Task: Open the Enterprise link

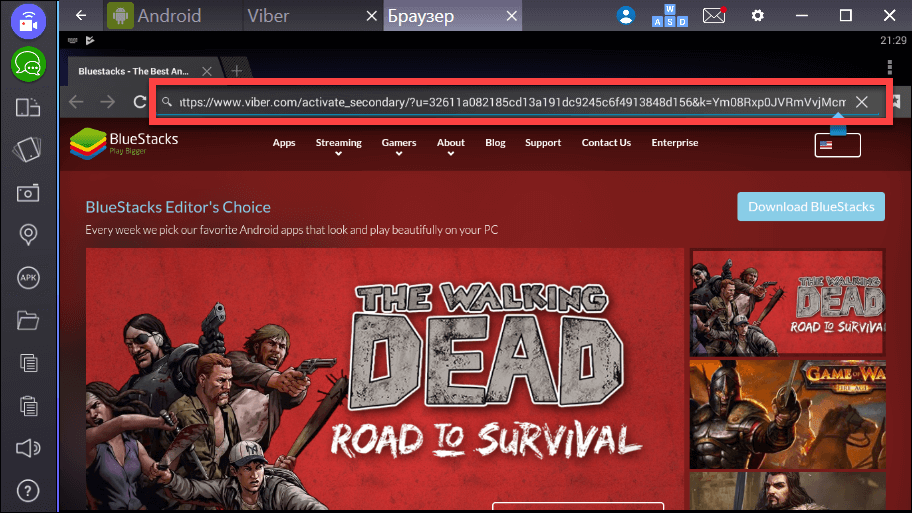Action: pos(675,142)
